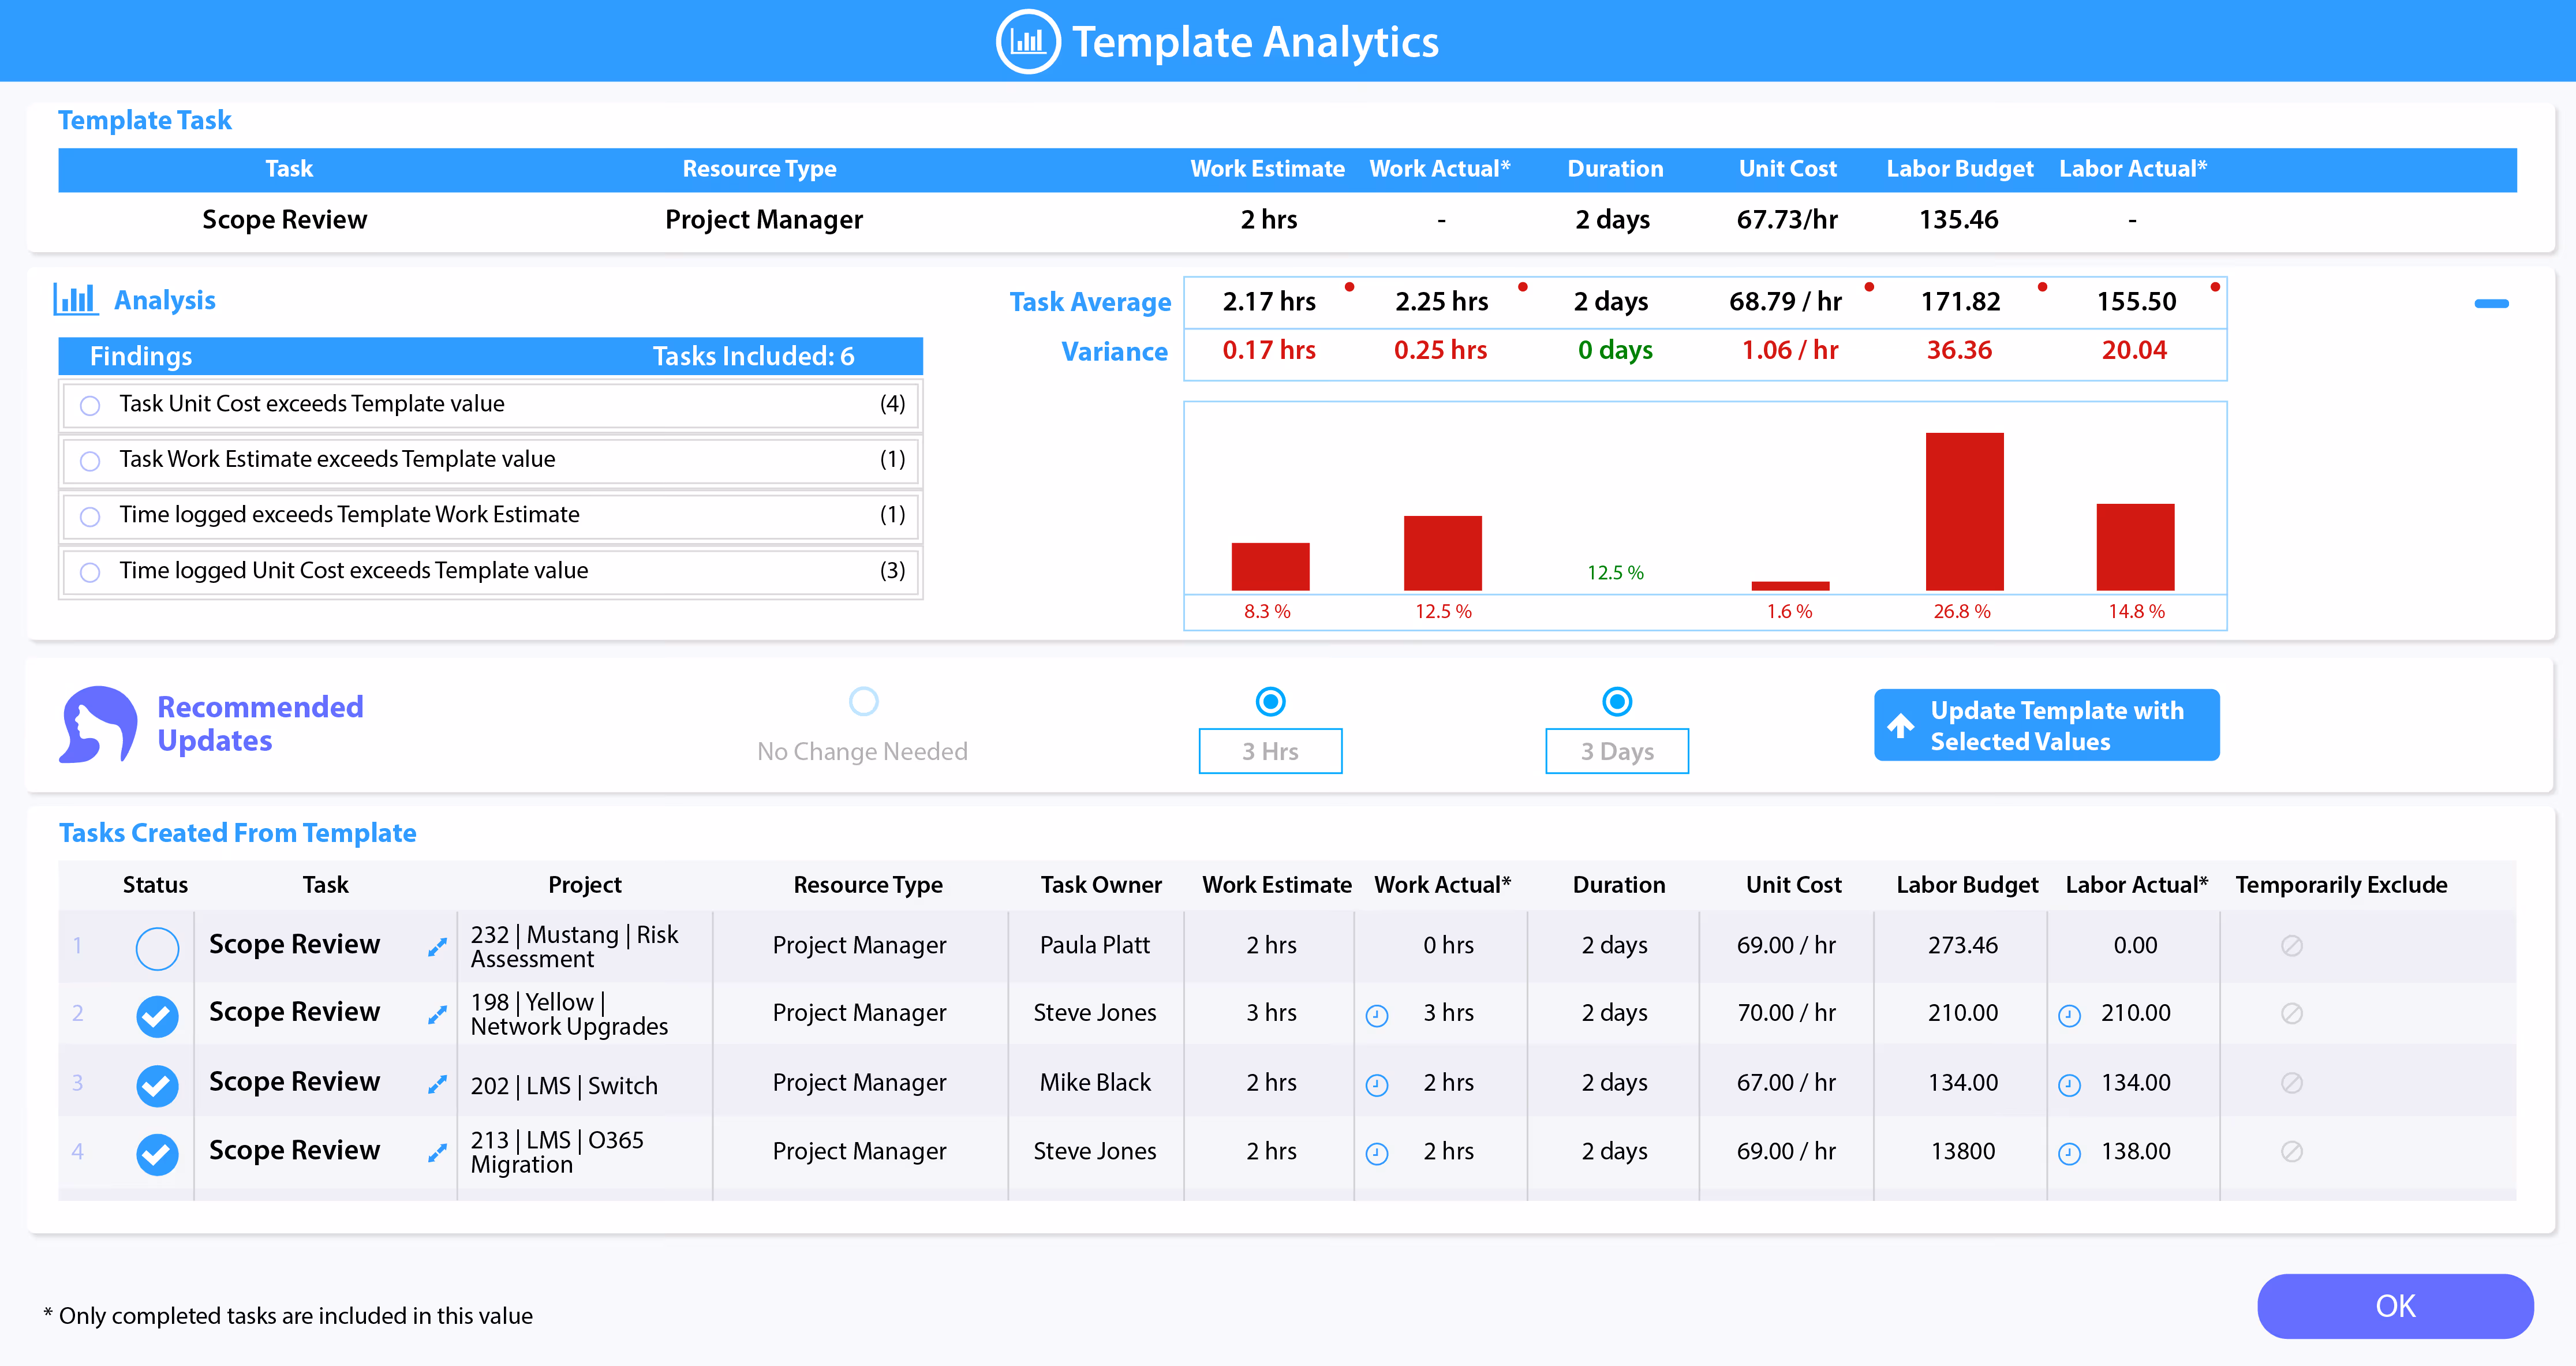
Task: Click the Template Analytics chart icon in header
Action: [x=1027, y=41]
